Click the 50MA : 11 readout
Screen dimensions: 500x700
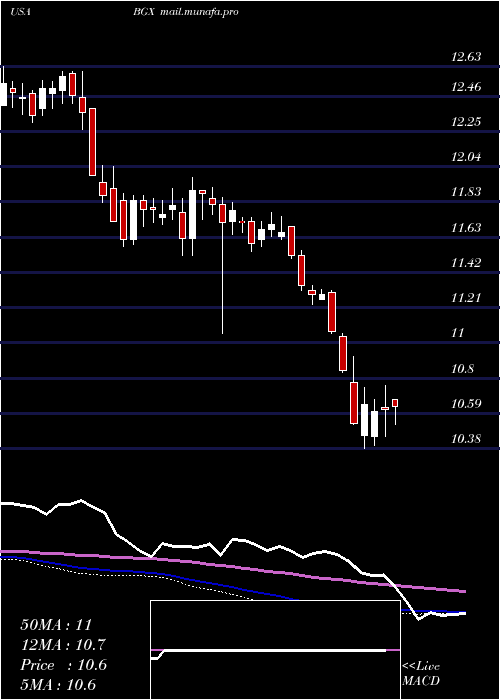pyautogui.click(x=56, y=625)
